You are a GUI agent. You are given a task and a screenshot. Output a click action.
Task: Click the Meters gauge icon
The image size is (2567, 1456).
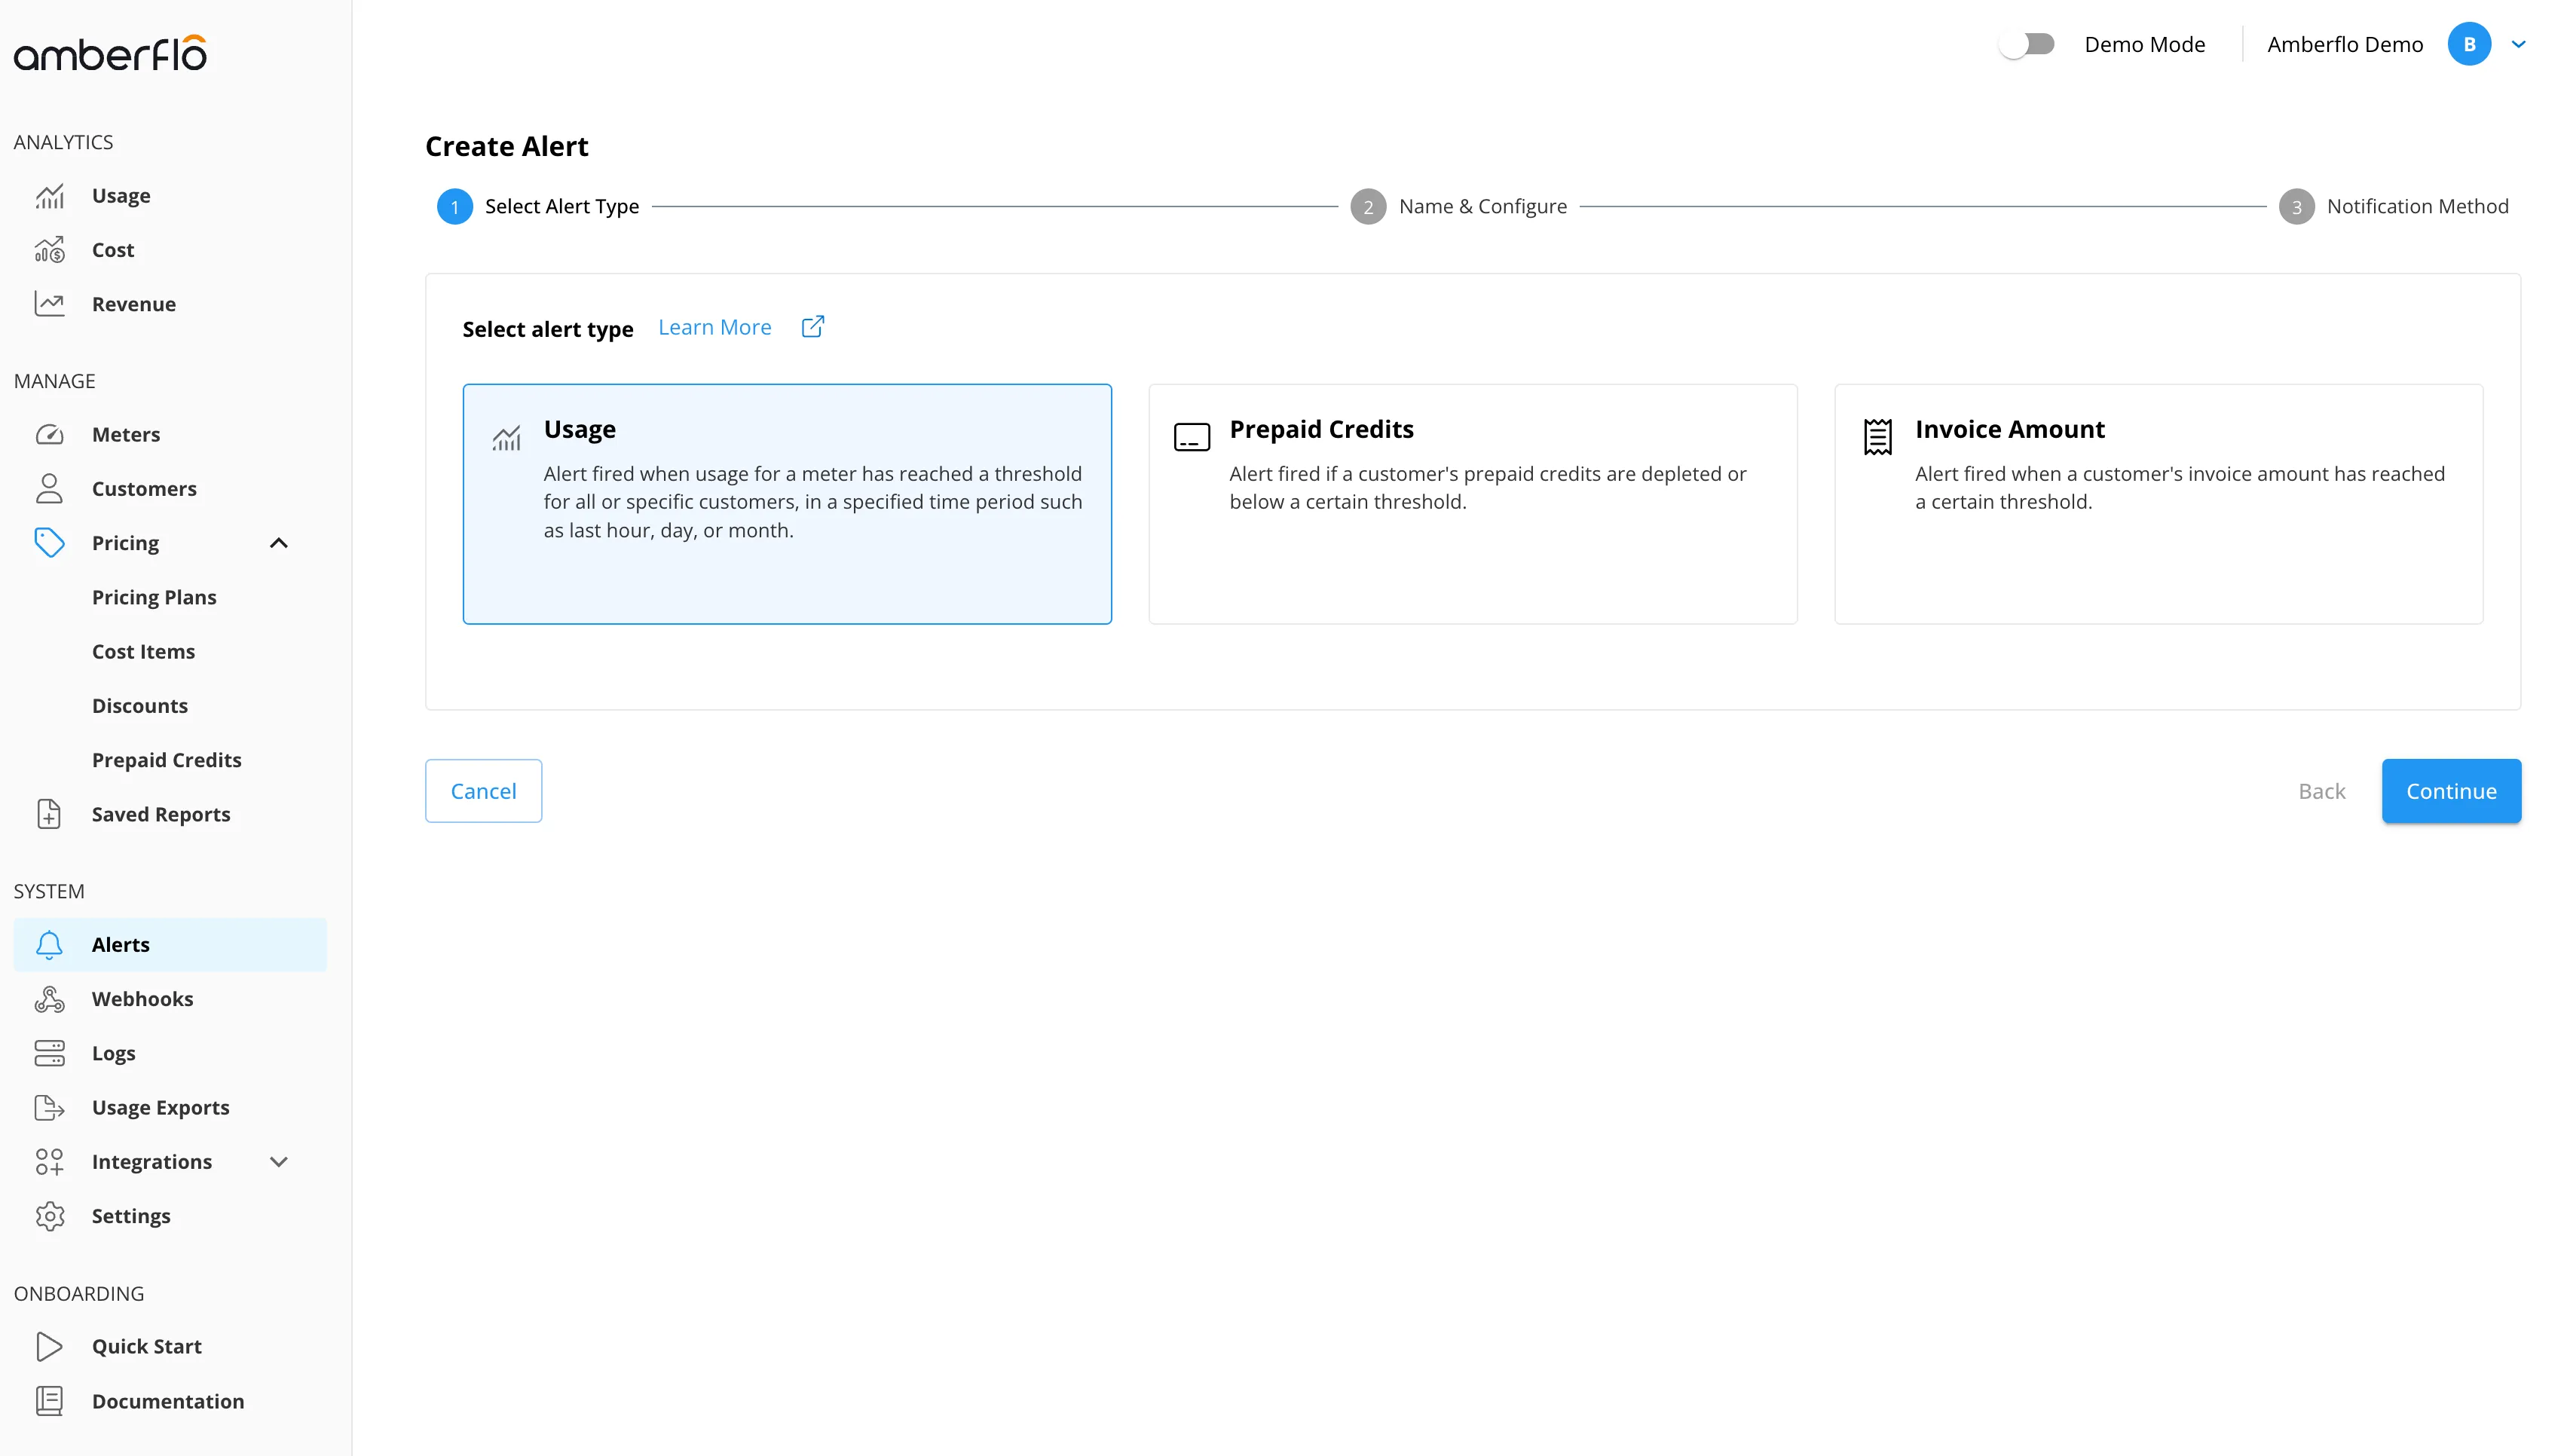pos(49,434)
